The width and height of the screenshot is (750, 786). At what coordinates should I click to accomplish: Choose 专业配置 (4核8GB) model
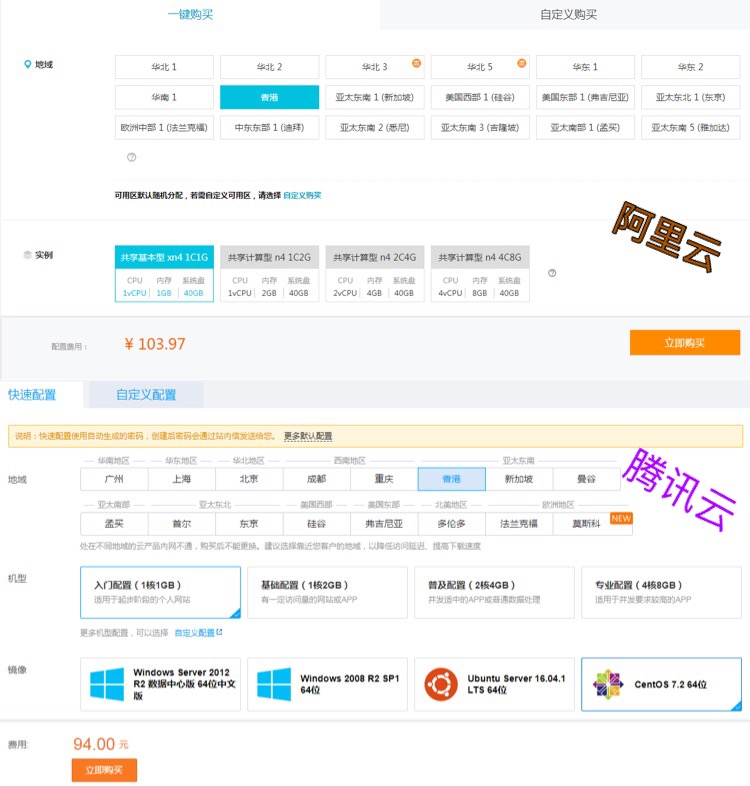(x=661, y=593)
